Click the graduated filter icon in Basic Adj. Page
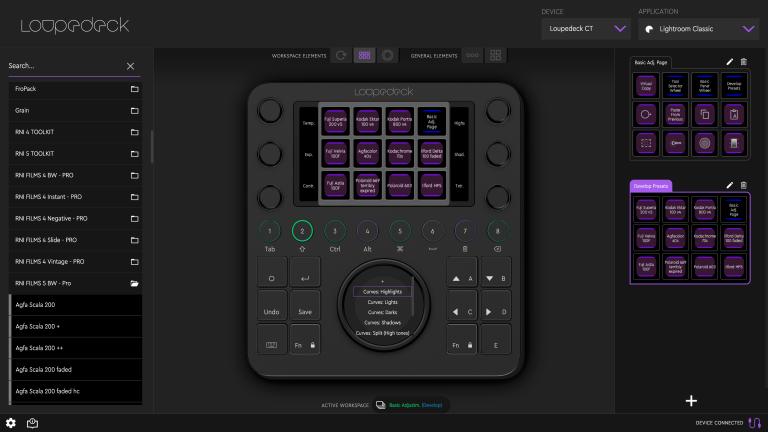The width and height of the screenshot is (768, 432). pos(734,144)
